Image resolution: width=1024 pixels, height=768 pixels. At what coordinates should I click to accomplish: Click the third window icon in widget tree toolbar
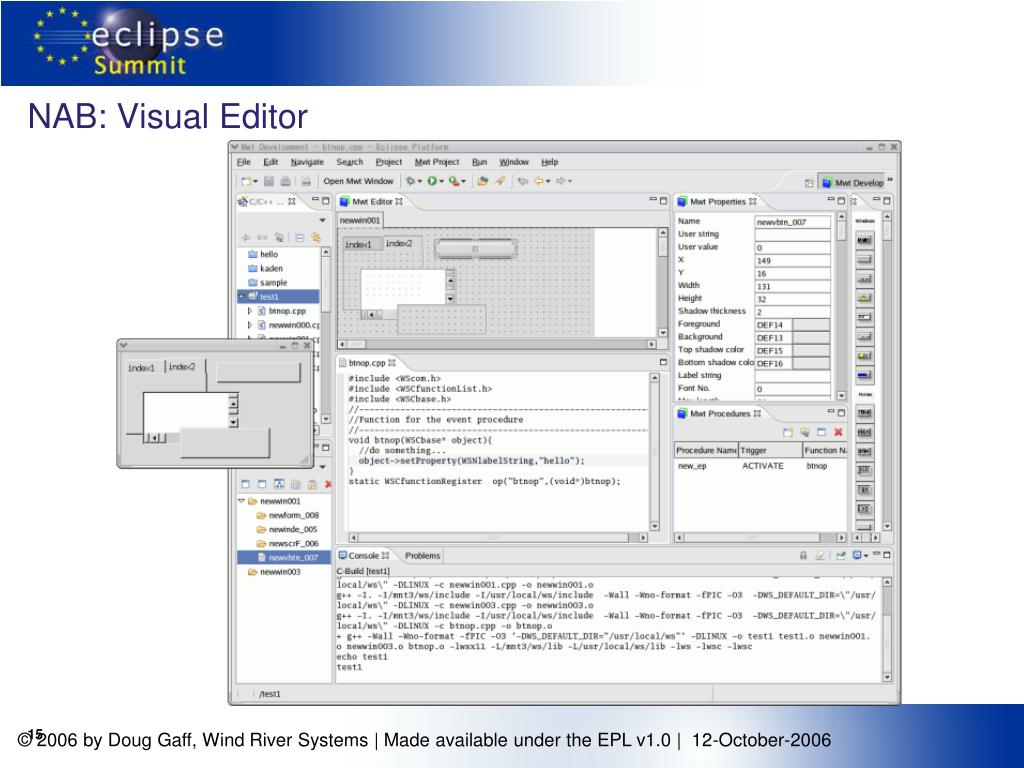coord(279,484)
